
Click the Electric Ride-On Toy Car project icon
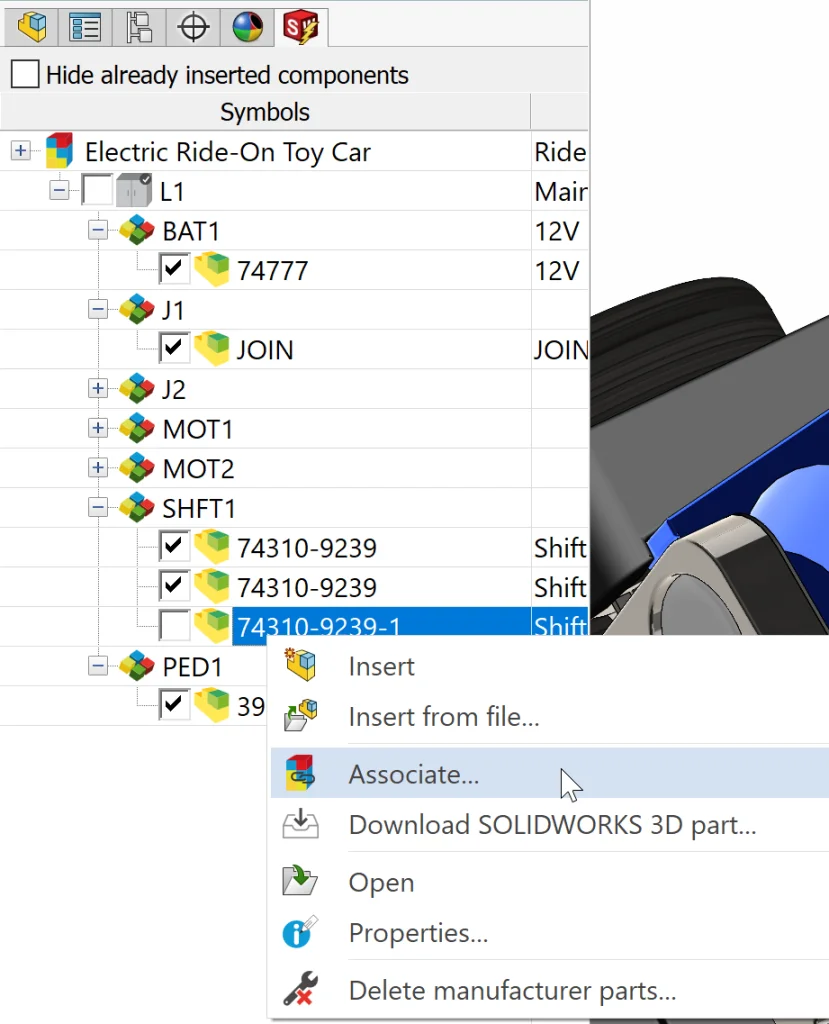59,151
